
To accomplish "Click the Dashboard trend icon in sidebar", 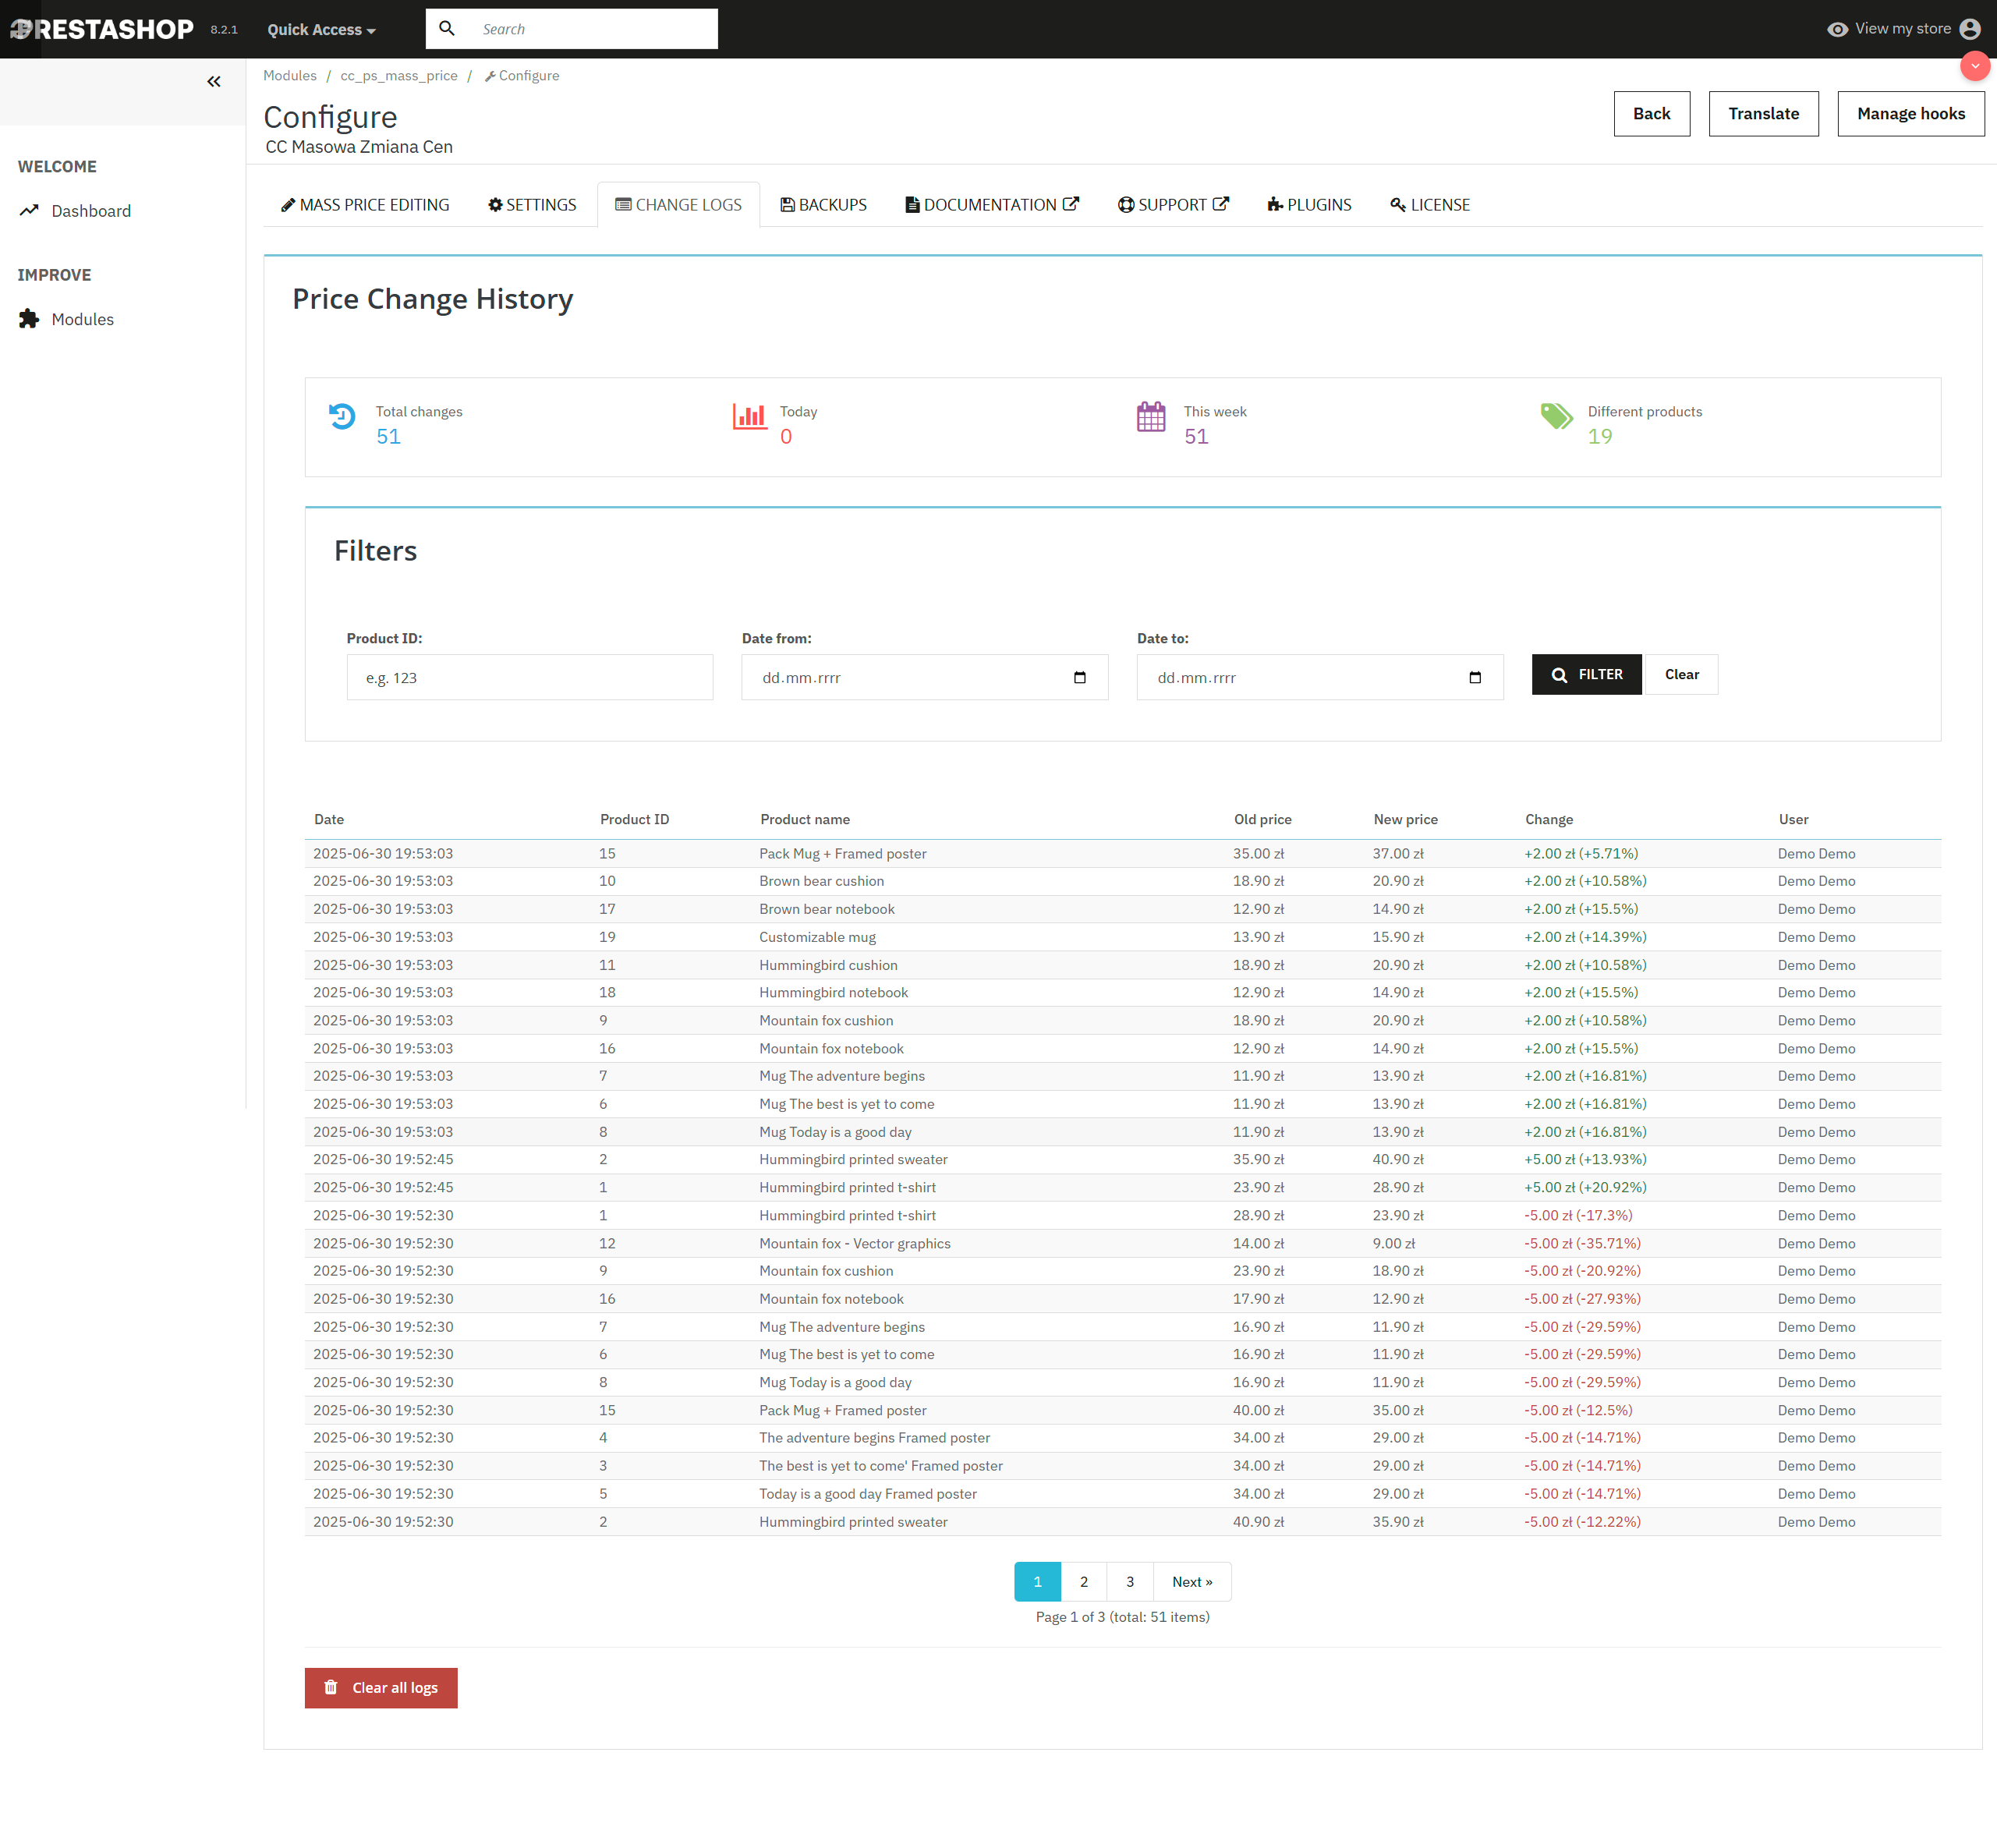I will [29, 211].
